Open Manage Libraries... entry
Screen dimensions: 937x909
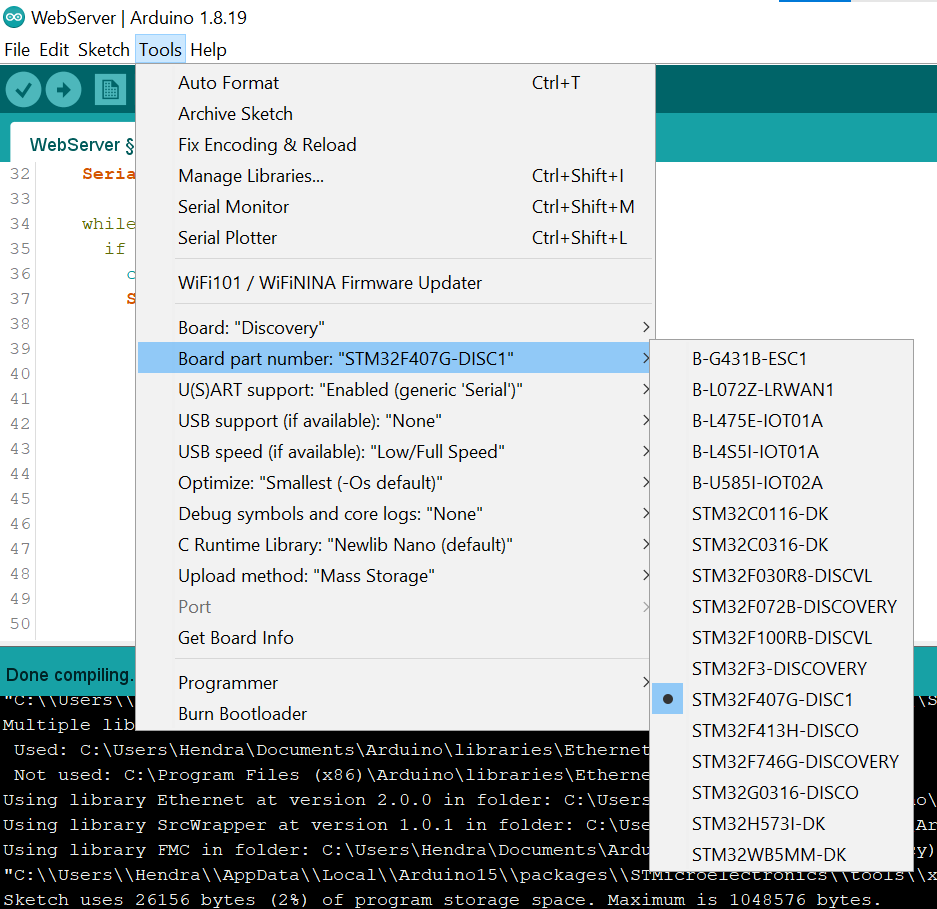coord(394,176)
